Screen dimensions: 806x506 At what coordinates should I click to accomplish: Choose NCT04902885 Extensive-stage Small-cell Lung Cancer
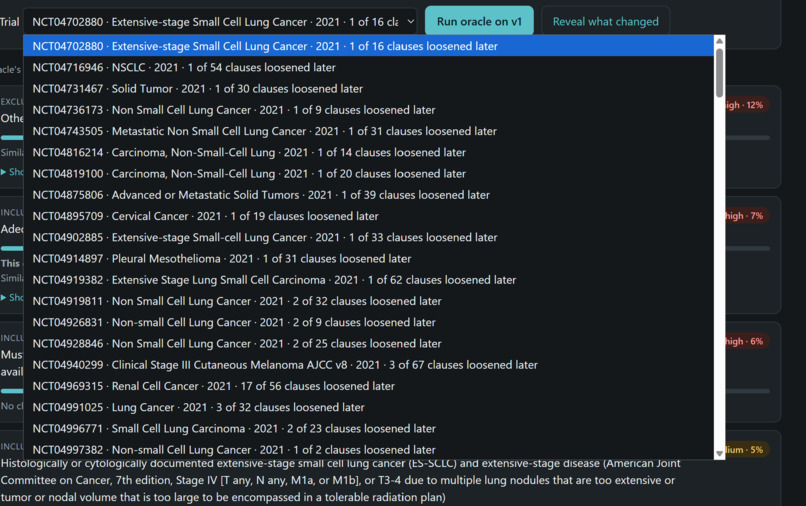[x=369, y=238]
